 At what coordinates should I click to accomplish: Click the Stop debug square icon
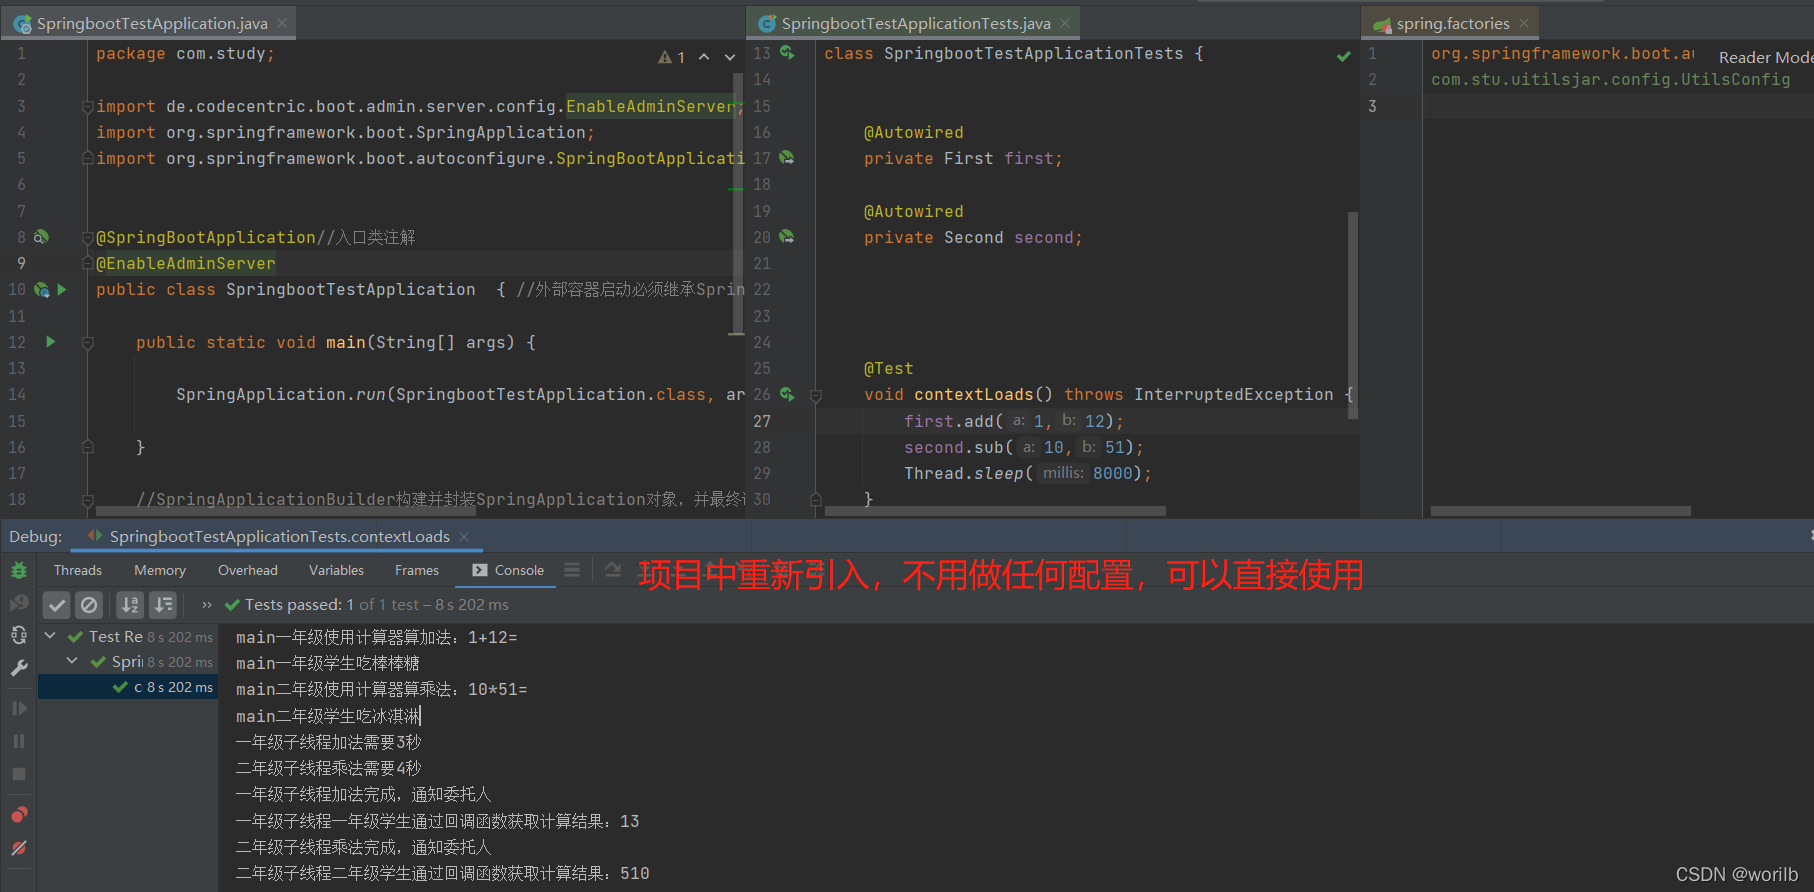[x=19, y=774]
